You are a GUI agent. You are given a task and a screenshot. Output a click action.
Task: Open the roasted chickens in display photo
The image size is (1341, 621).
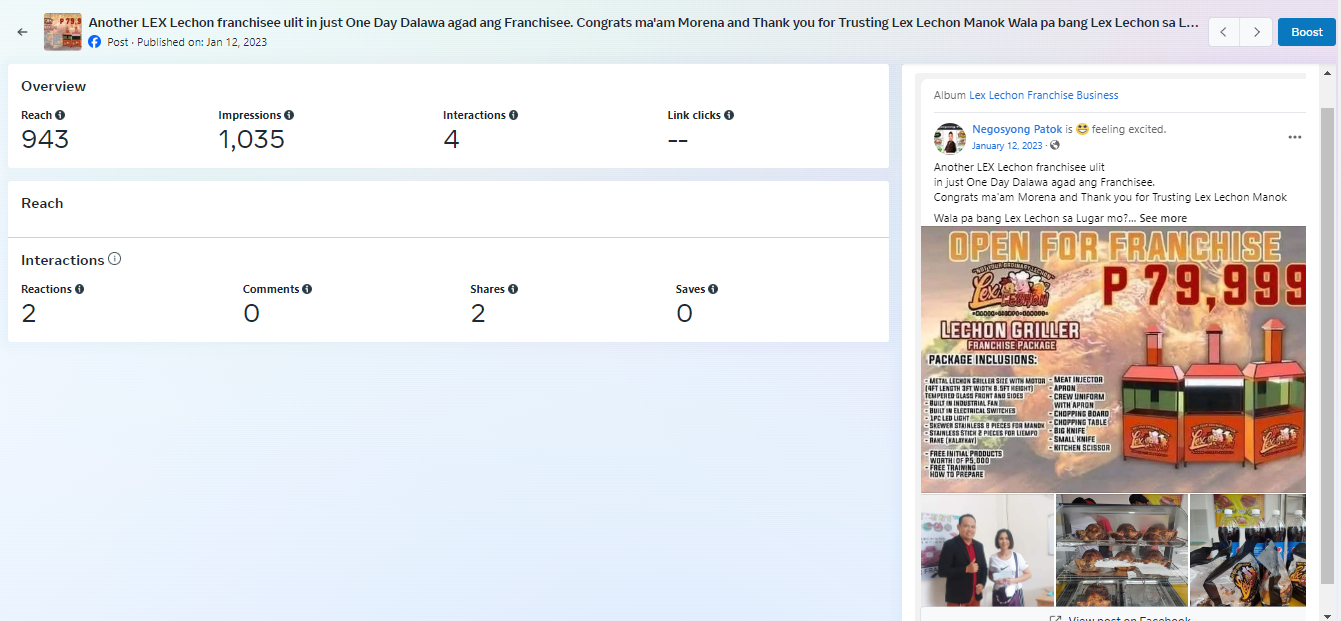click(1122, 550)
